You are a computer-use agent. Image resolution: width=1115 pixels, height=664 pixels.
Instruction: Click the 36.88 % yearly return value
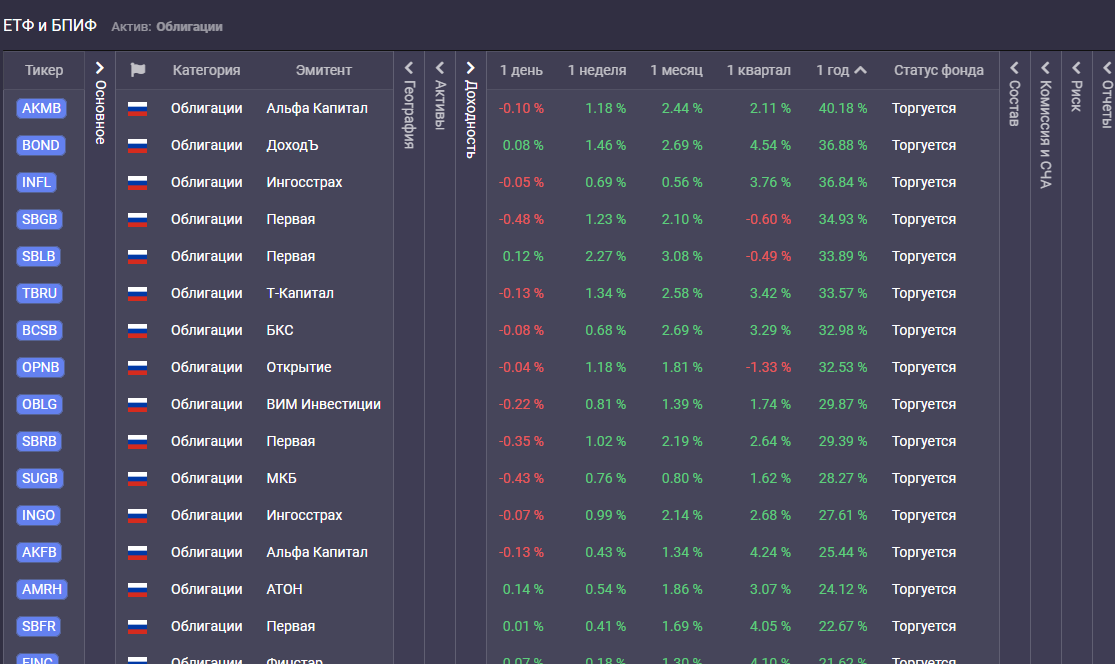coord(843,145)
